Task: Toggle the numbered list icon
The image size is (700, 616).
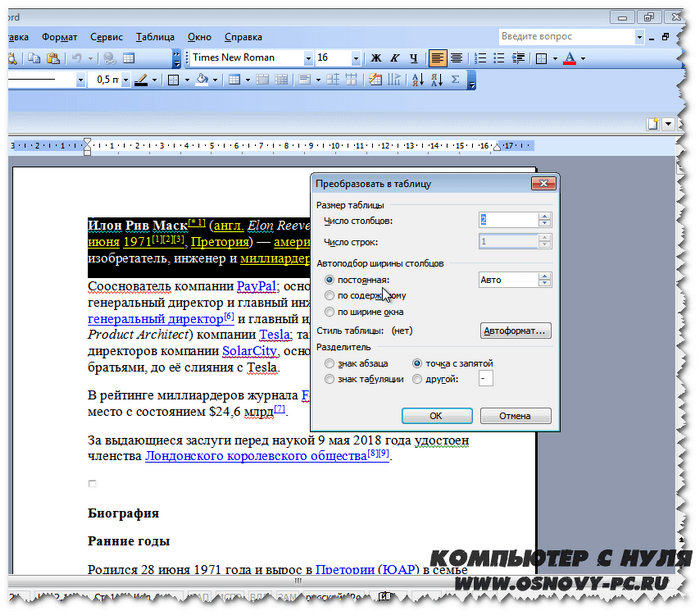Action: click(x=480, y=58)
